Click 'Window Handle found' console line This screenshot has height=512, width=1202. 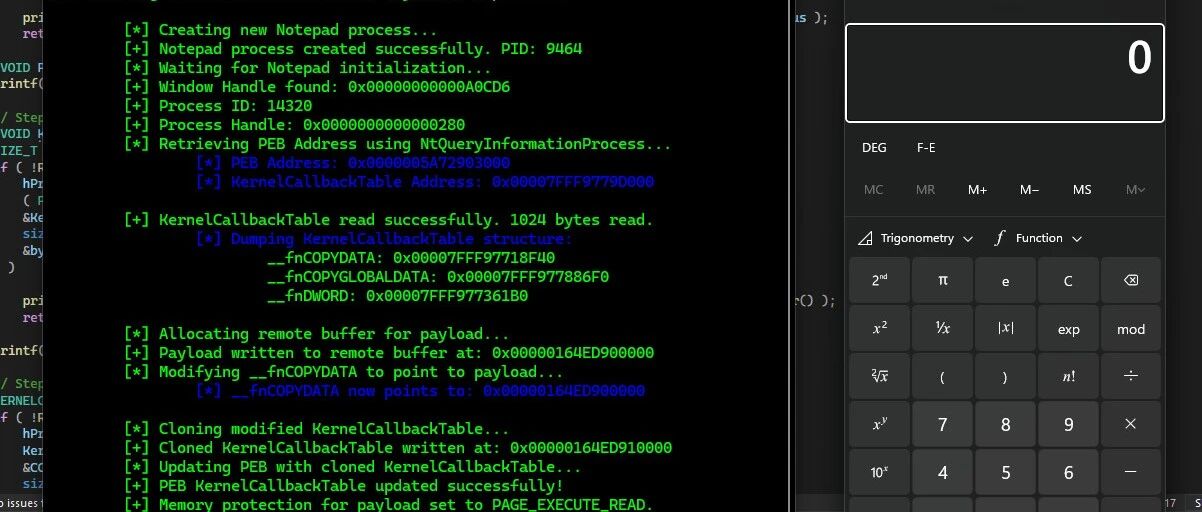[x=317, y=87]
